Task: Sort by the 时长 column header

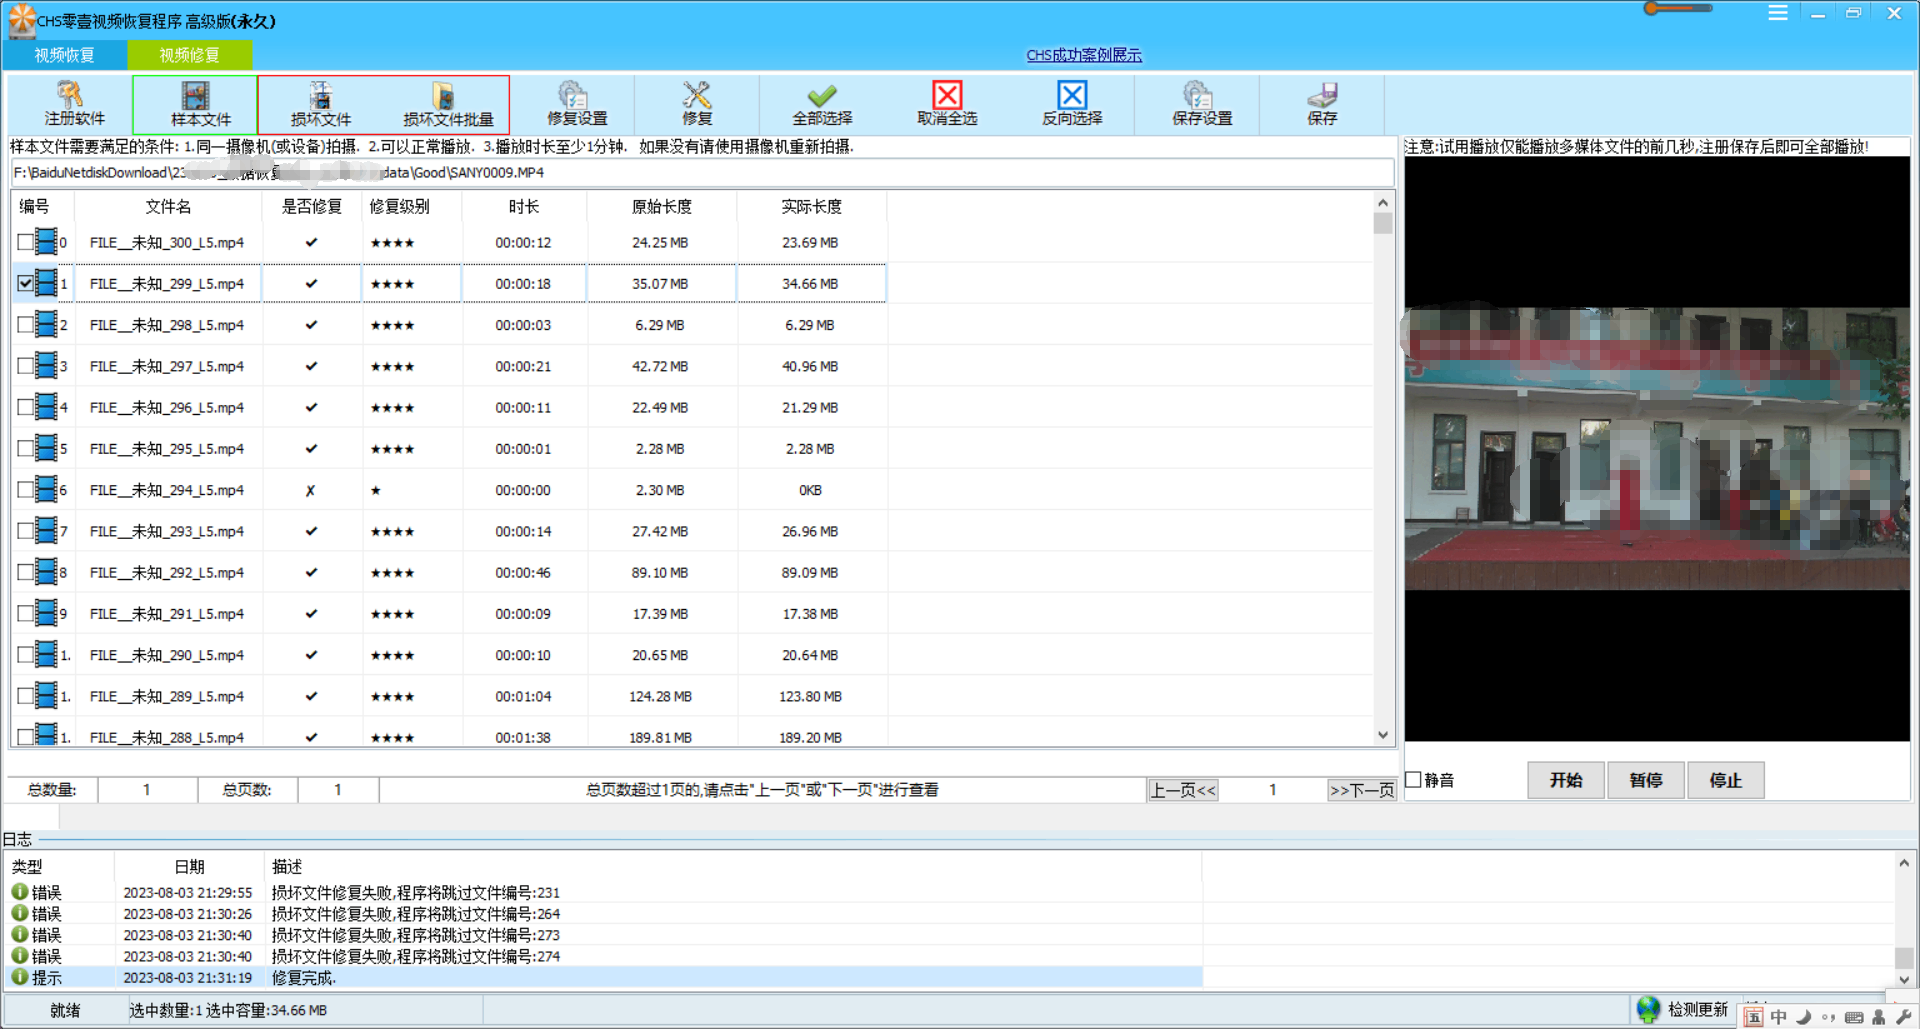Action: 524,206
